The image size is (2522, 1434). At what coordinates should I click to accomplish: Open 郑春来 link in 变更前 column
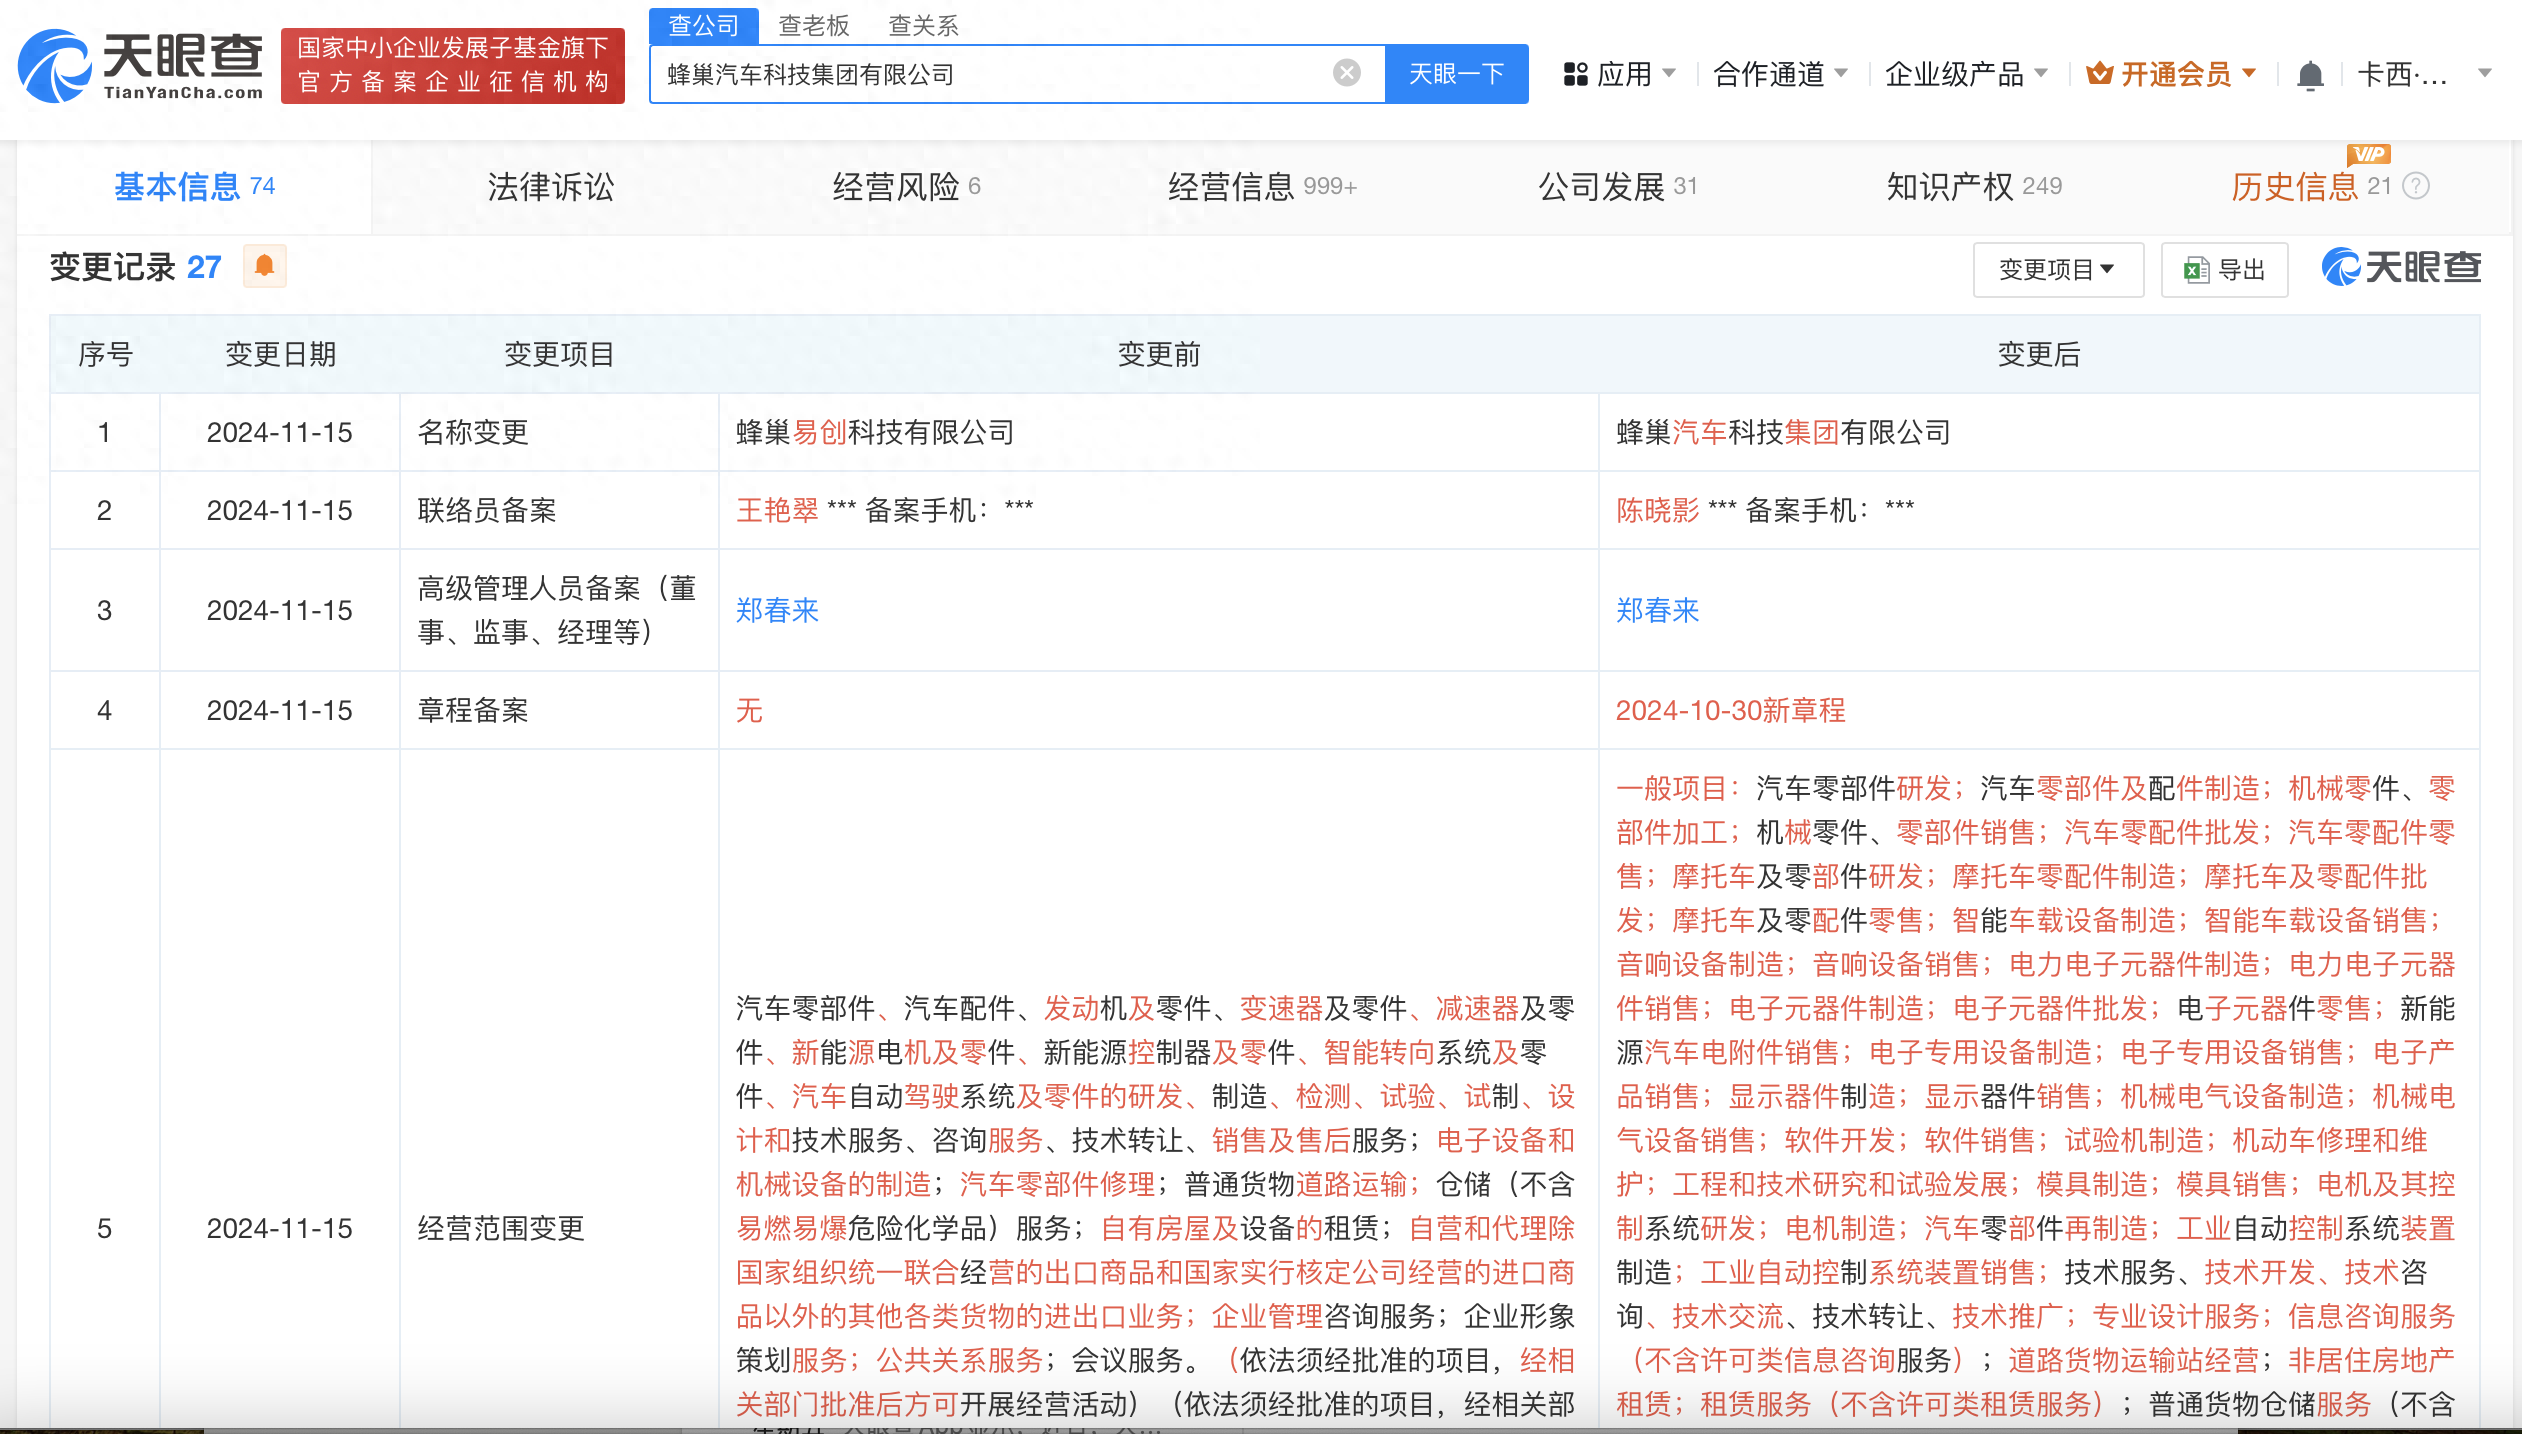(x=778, y=610)
